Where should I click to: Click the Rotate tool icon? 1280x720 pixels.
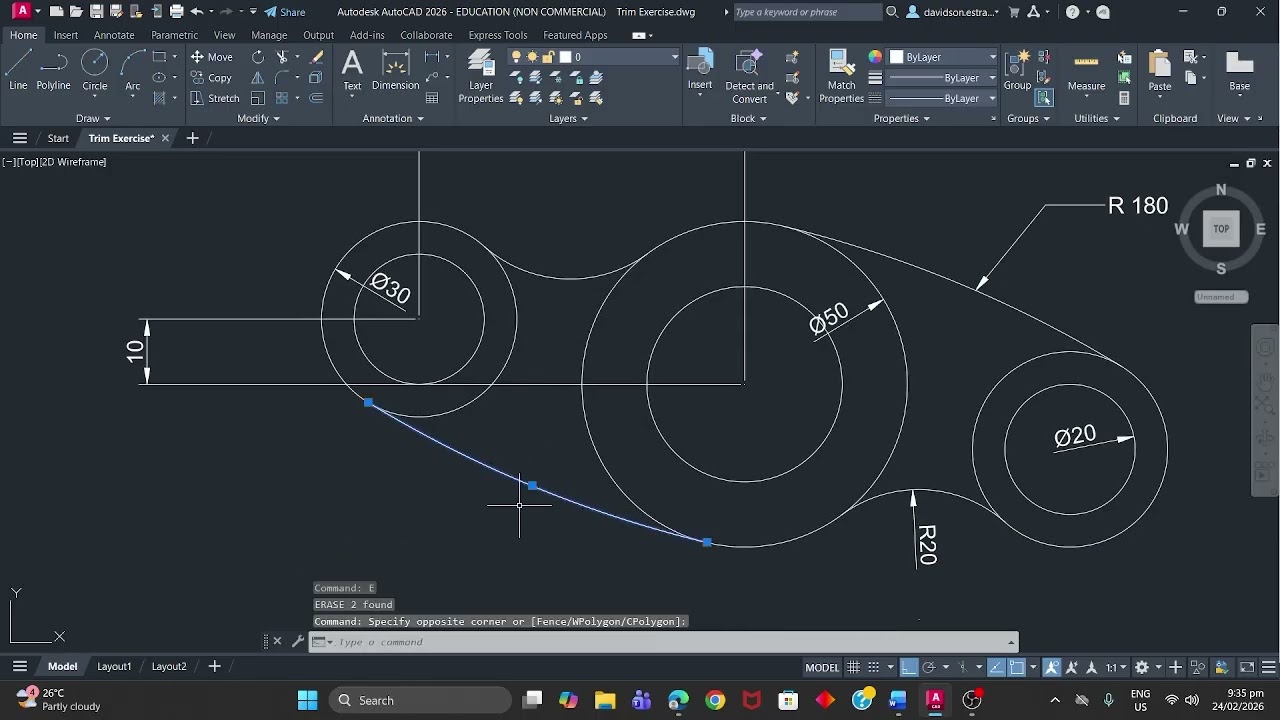coord(258,57)
